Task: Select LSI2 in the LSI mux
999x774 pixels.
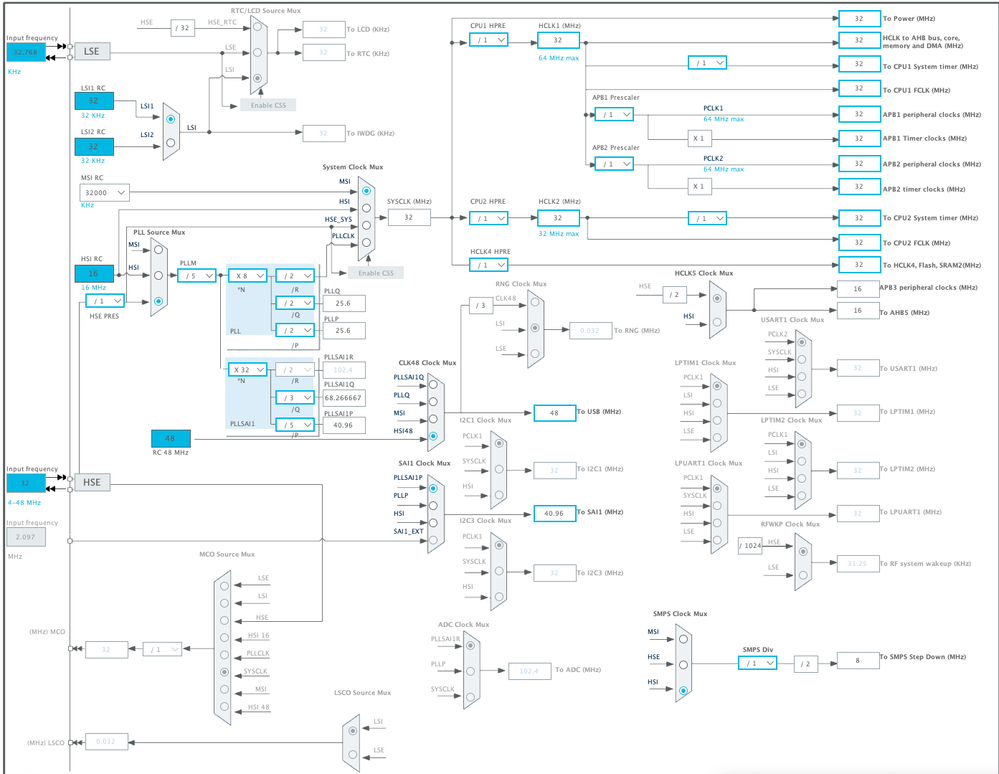Action: pos(170,142)
